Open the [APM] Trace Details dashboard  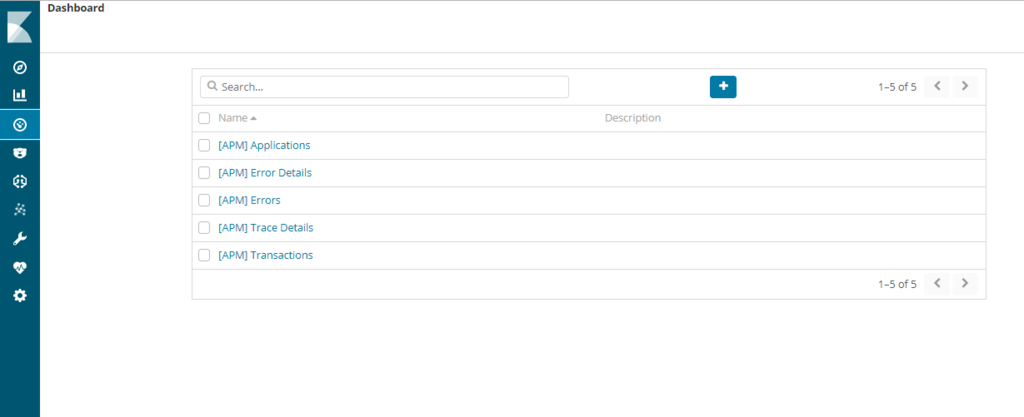(266, 228)
